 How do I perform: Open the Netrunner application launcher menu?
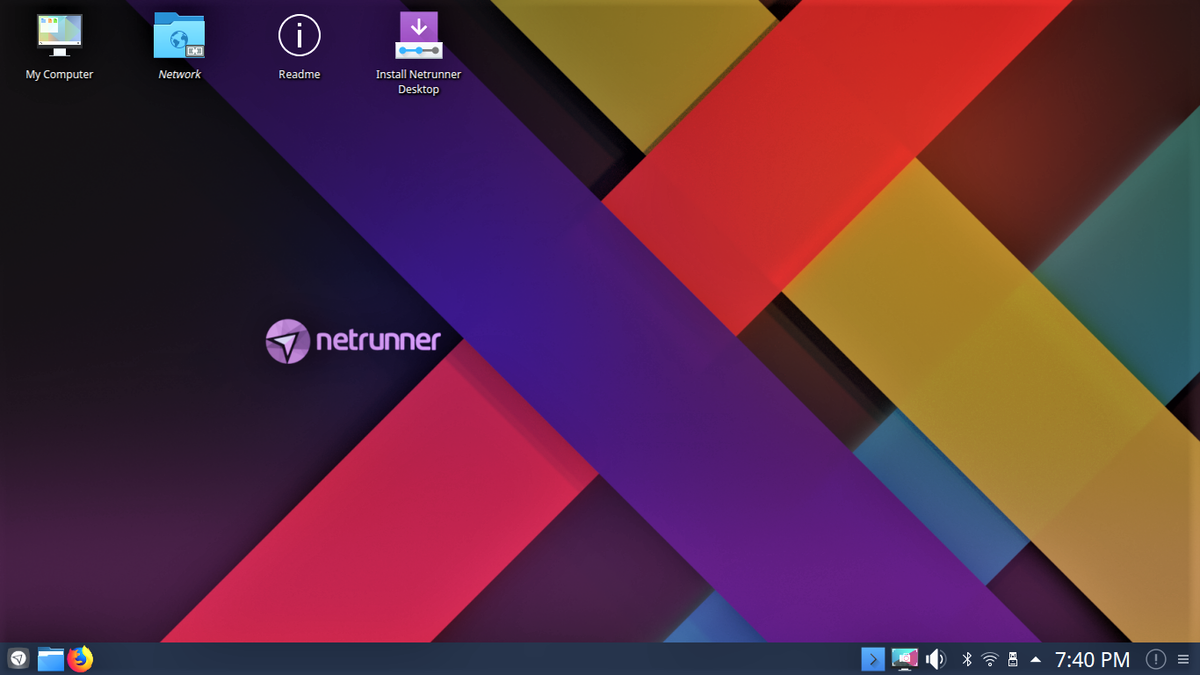tap(18, 659)
